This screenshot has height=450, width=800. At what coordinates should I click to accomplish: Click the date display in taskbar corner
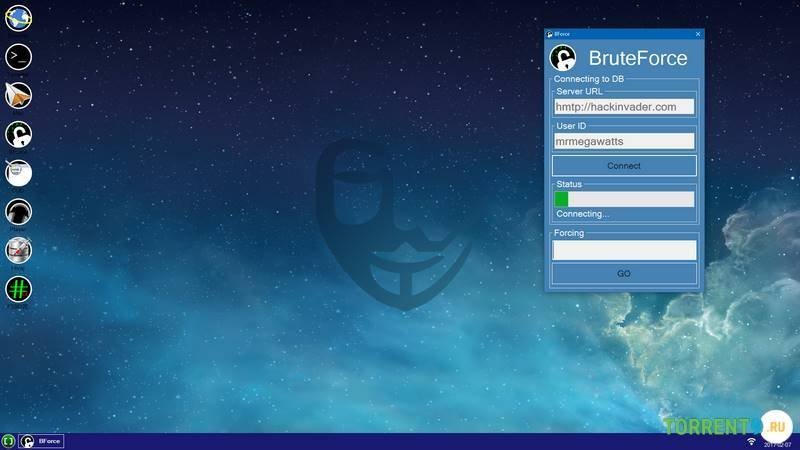coord(778,443)
